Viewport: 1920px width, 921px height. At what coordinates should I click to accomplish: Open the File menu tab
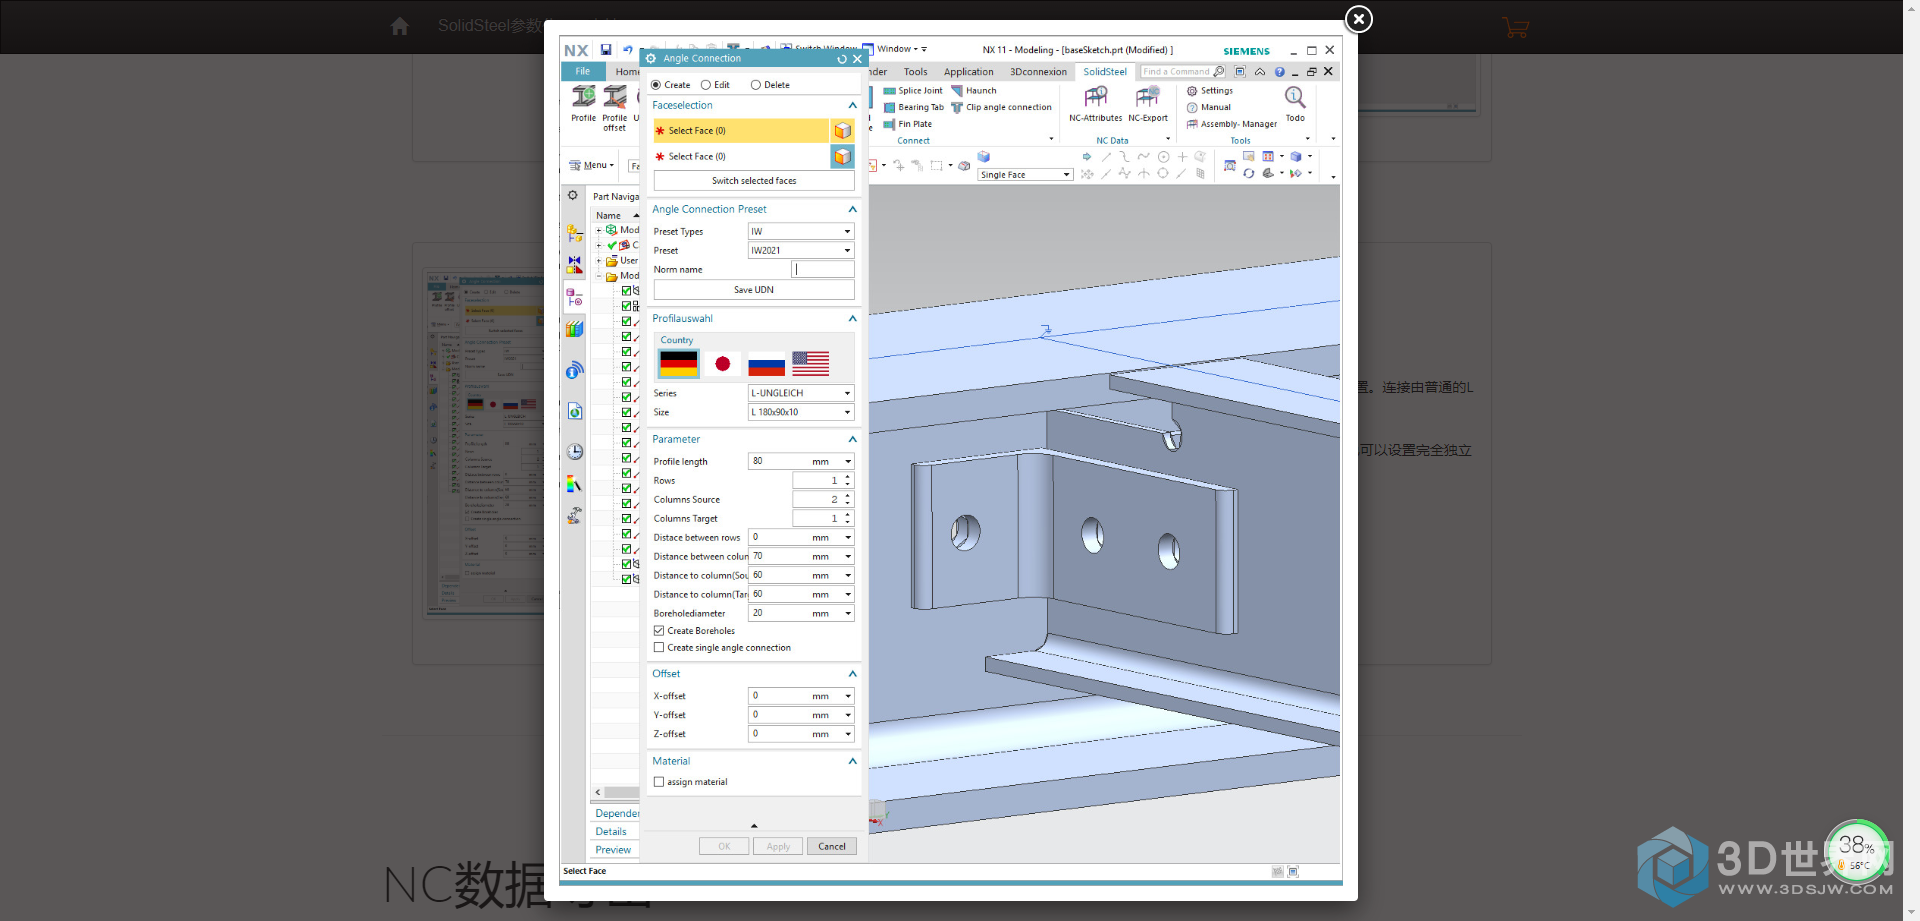(x=583, y=72)
